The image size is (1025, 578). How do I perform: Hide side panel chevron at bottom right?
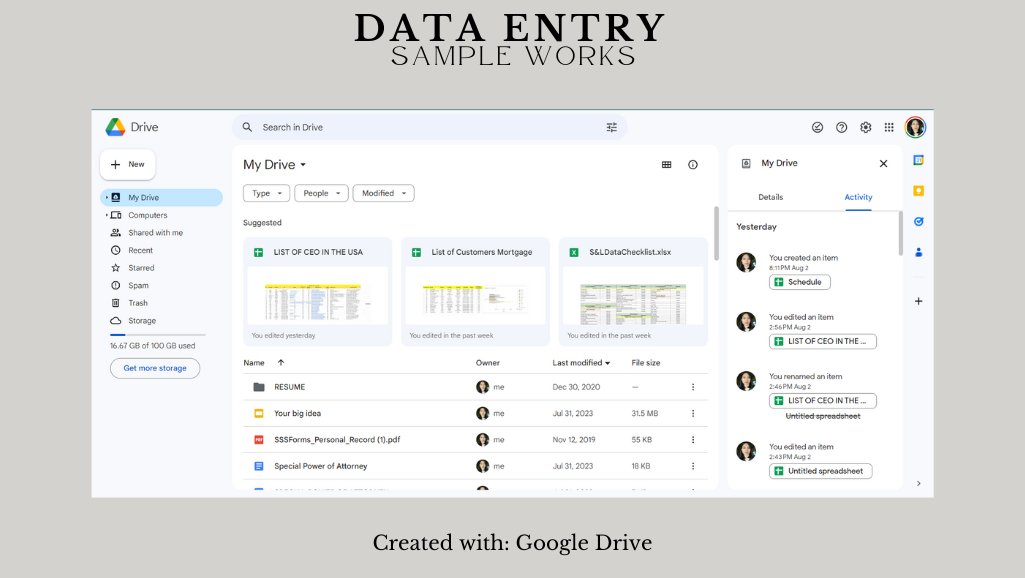tap(918, 484)
